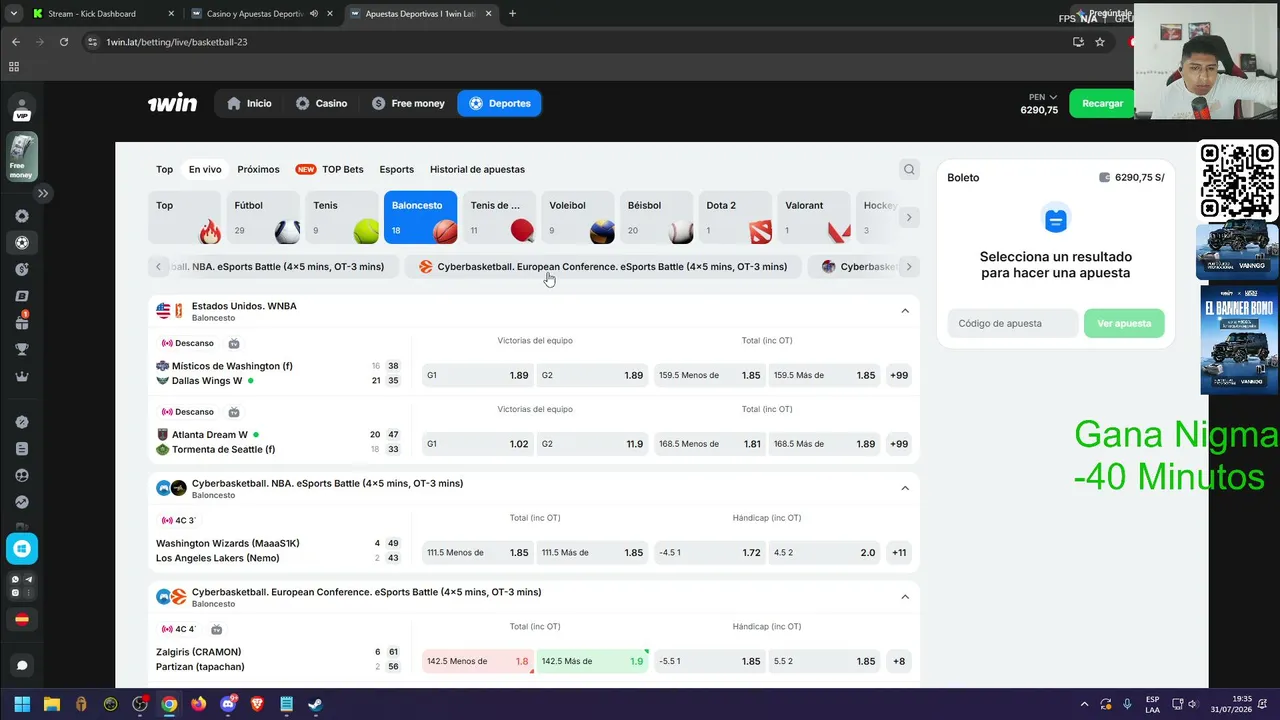Show +11 markets for Wizards vs Lakers
The image size is (1280, 720).
coord(898,552)
